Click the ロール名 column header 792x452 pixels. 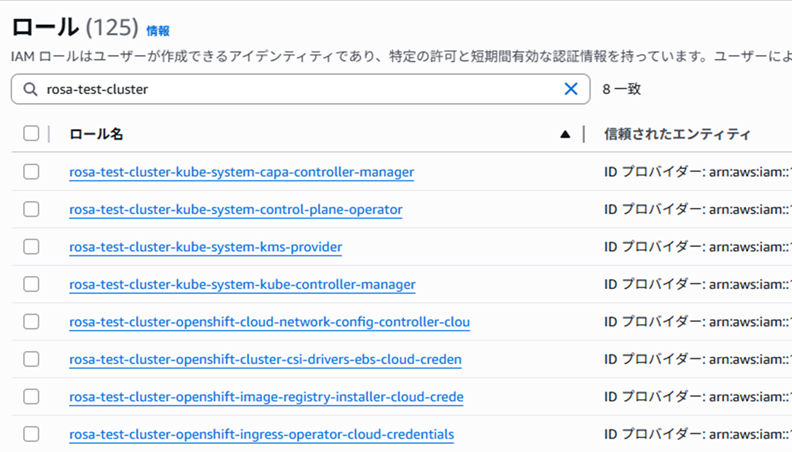(97, 134)
